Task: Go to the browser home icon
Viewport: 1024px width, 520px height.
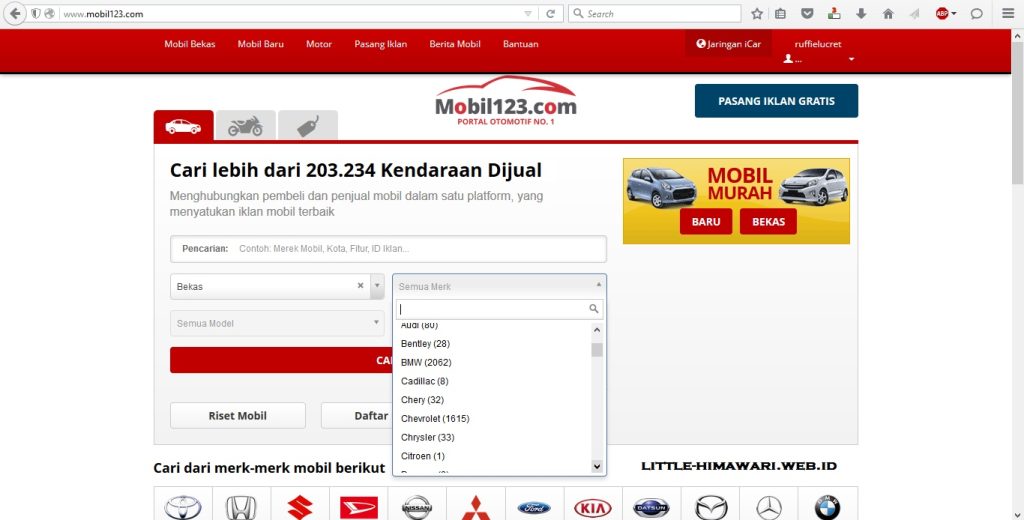Action: (888, 14)
